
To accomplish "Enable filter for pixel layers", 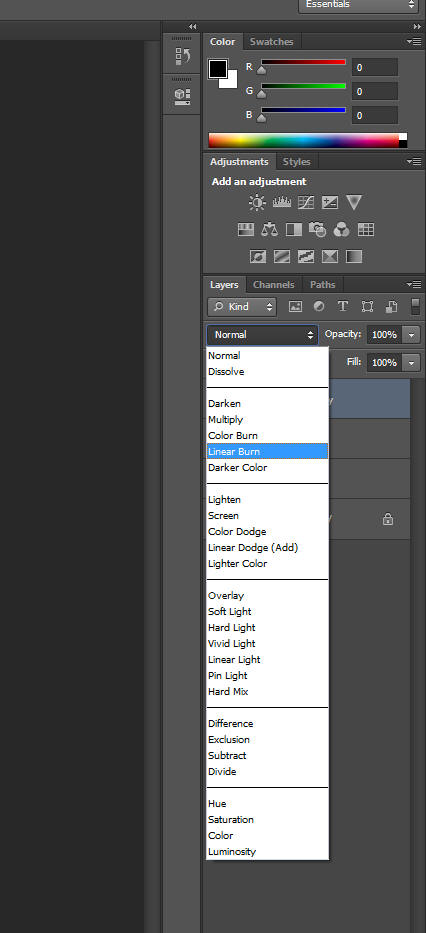I will coord(295,306).
